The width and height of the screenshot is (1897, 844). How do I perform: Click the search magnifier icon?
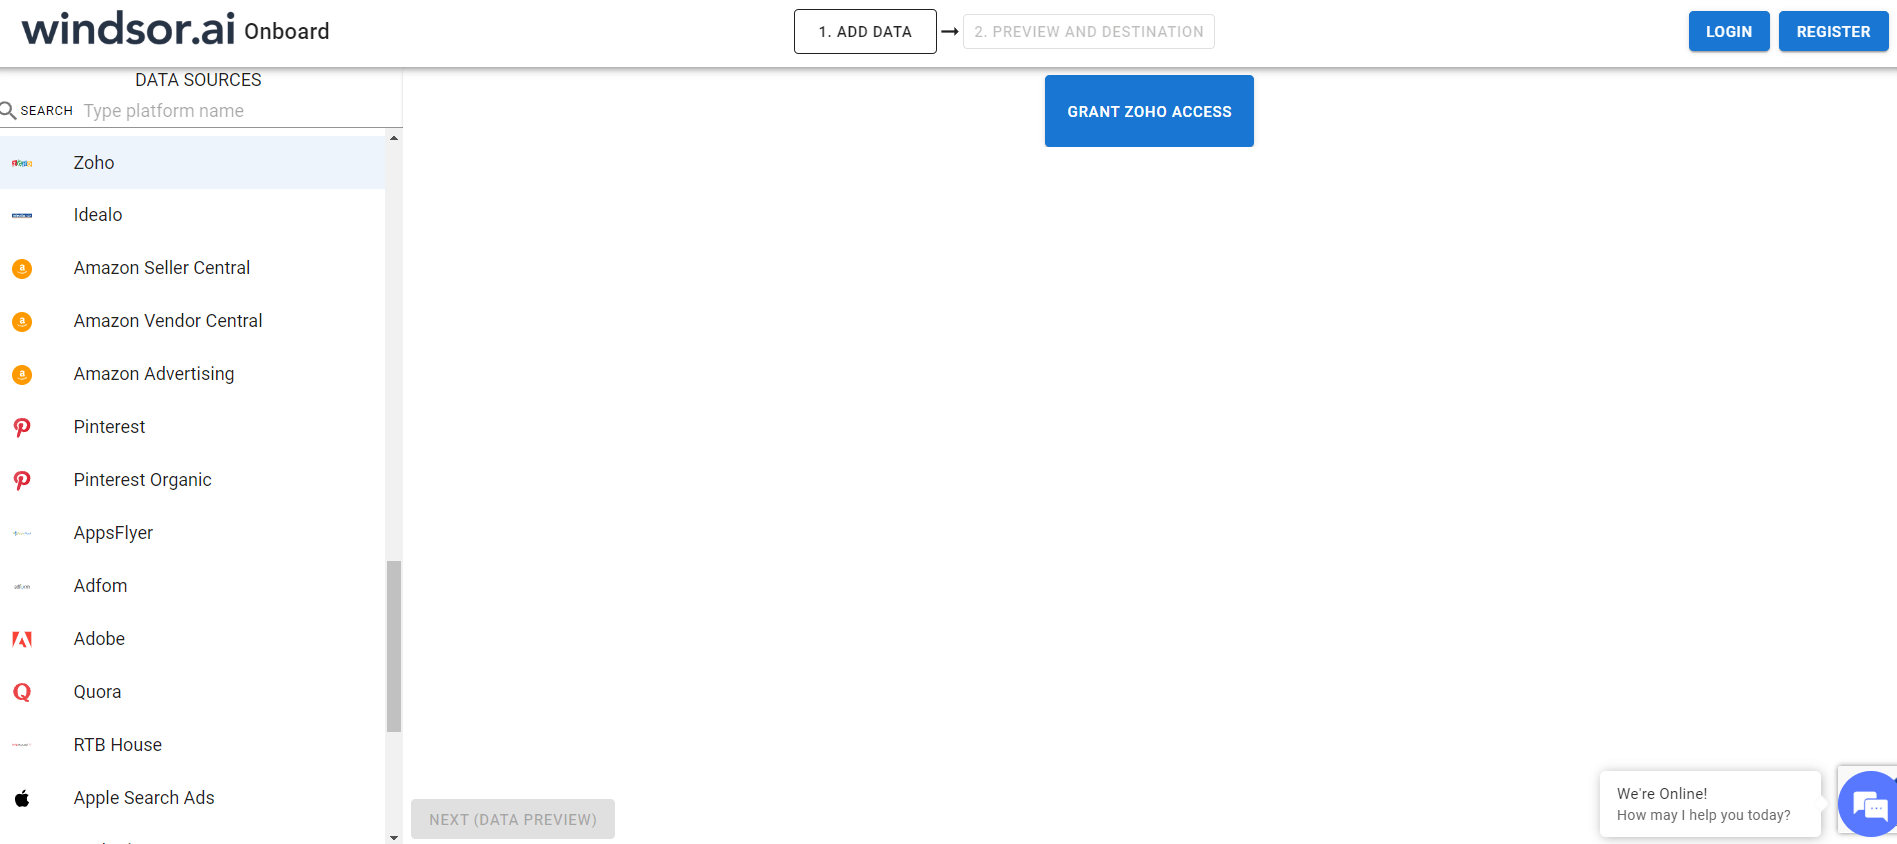point(8,110)
